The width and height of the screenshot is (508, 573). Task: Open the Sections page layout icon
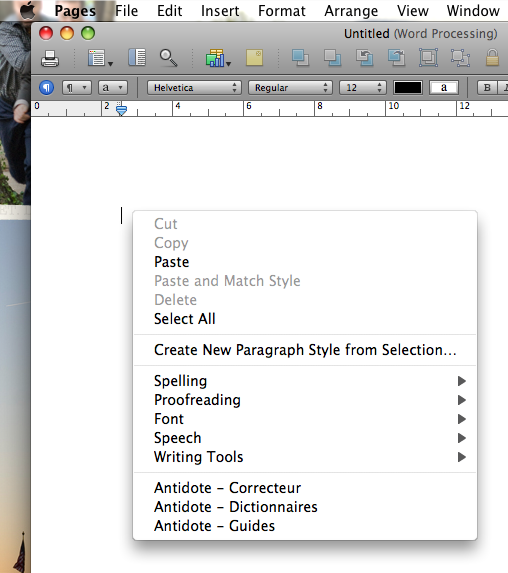pos(137,58)
